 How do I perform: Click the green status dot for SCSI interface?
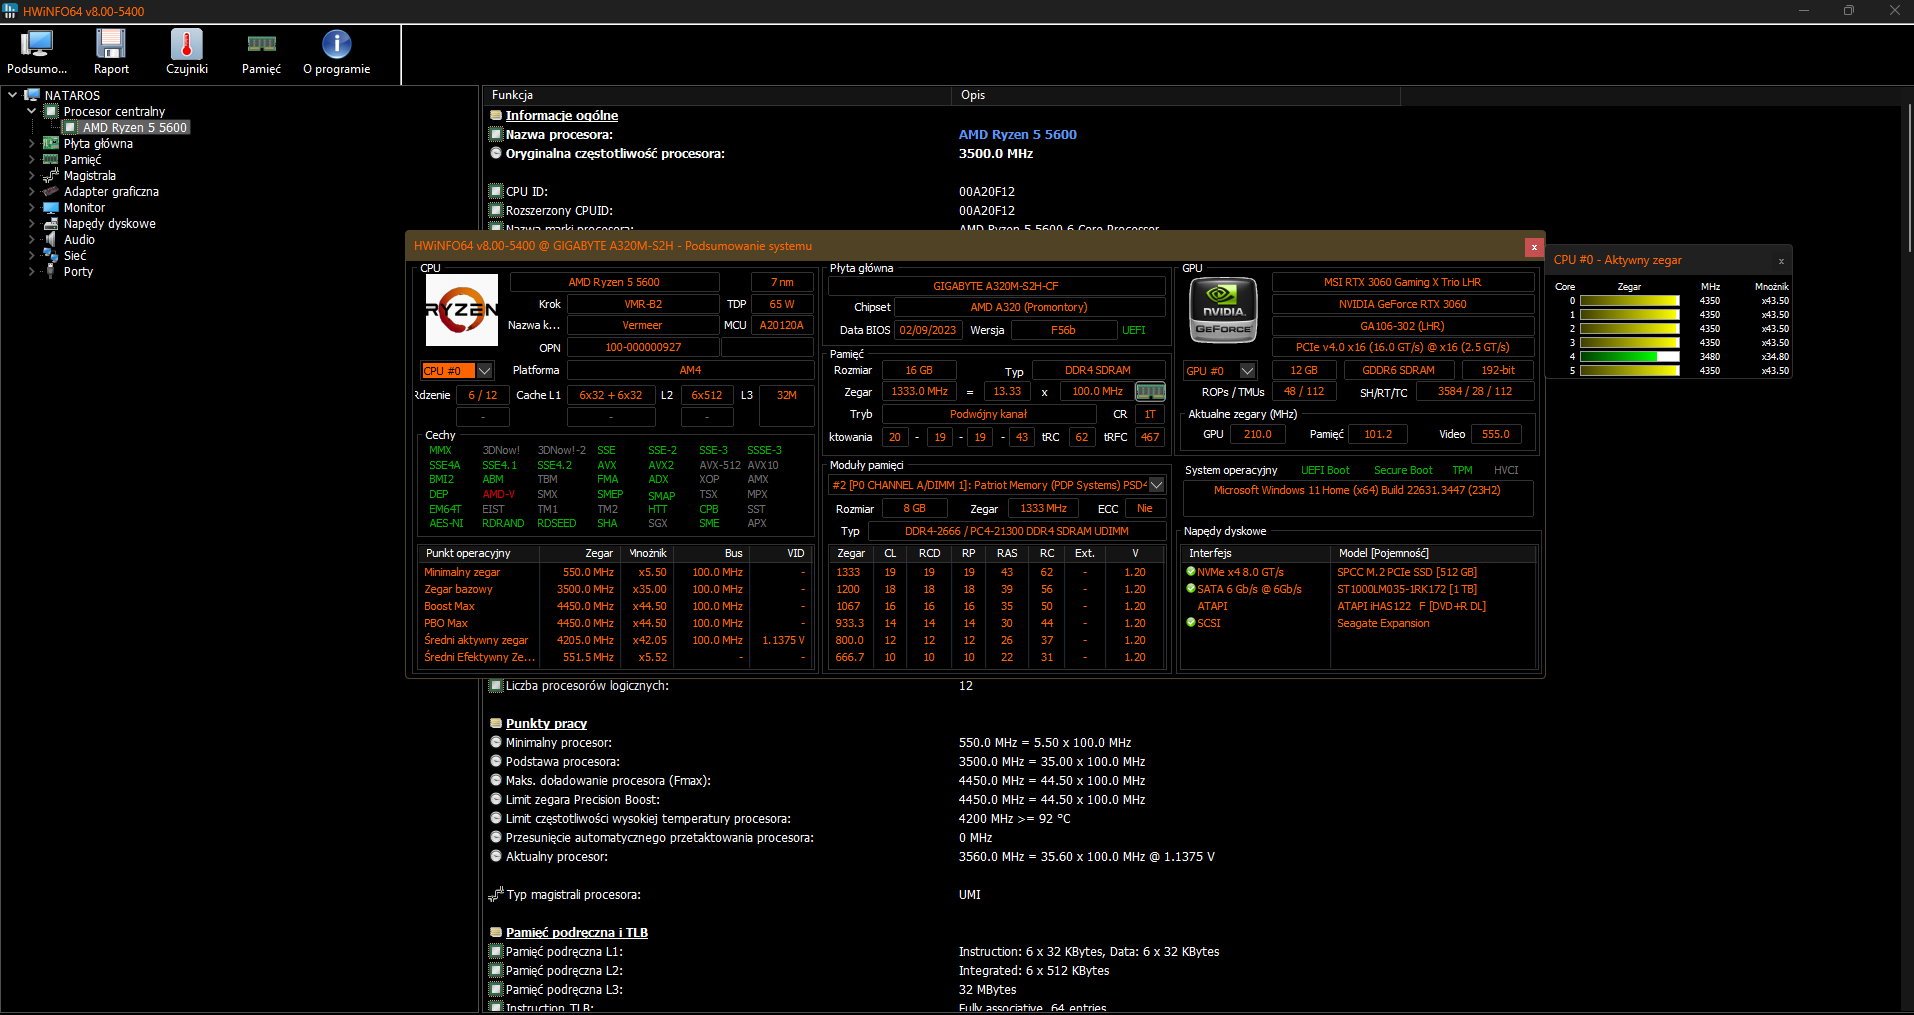(x=1191, y=623)
